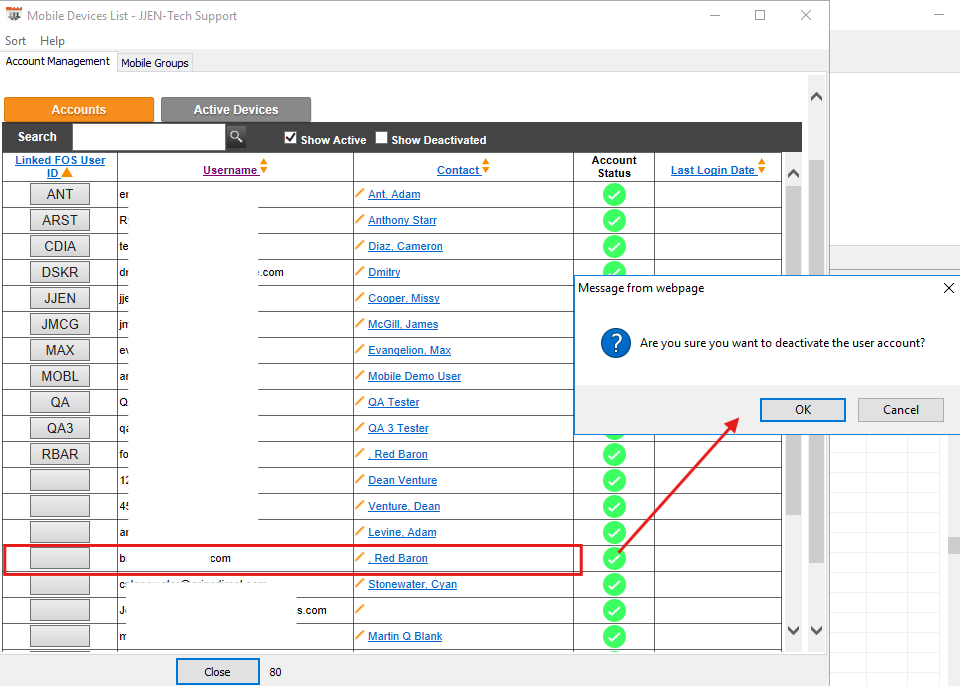The image size is (960, 686).
Task: Cancel the deactivation dialog
Action: (x=901, y=410)
